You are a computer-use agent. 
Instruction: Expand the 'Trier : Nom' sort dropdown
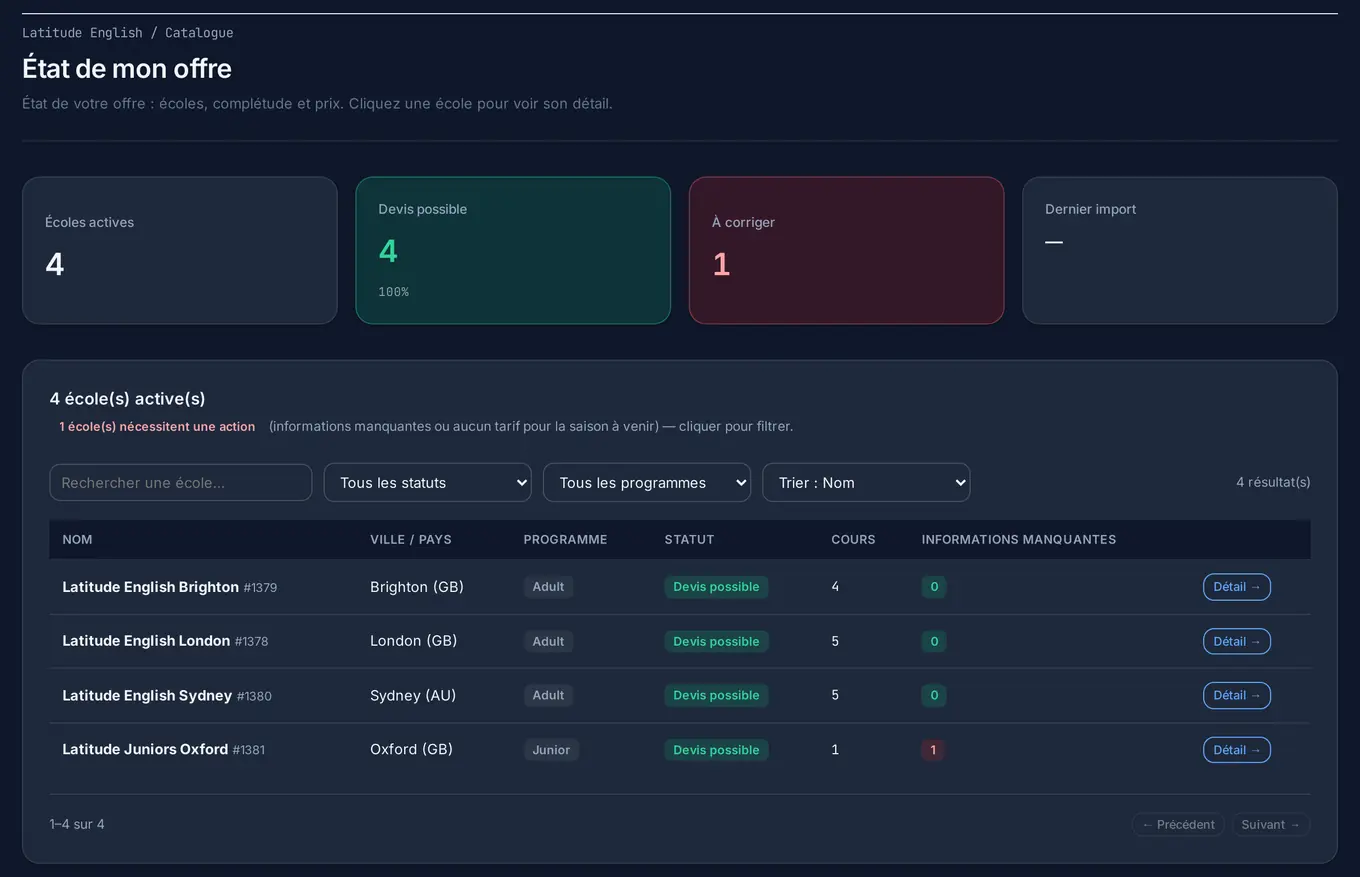[x=866, y=482]
